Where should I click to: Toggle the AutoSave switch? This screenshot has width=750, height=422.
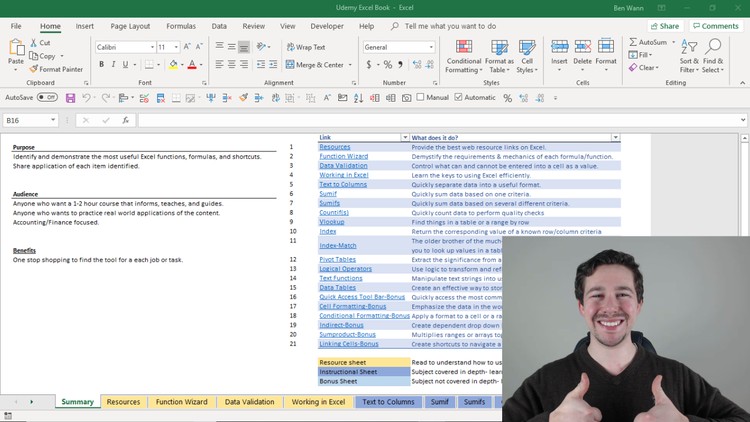click(47, 98)
